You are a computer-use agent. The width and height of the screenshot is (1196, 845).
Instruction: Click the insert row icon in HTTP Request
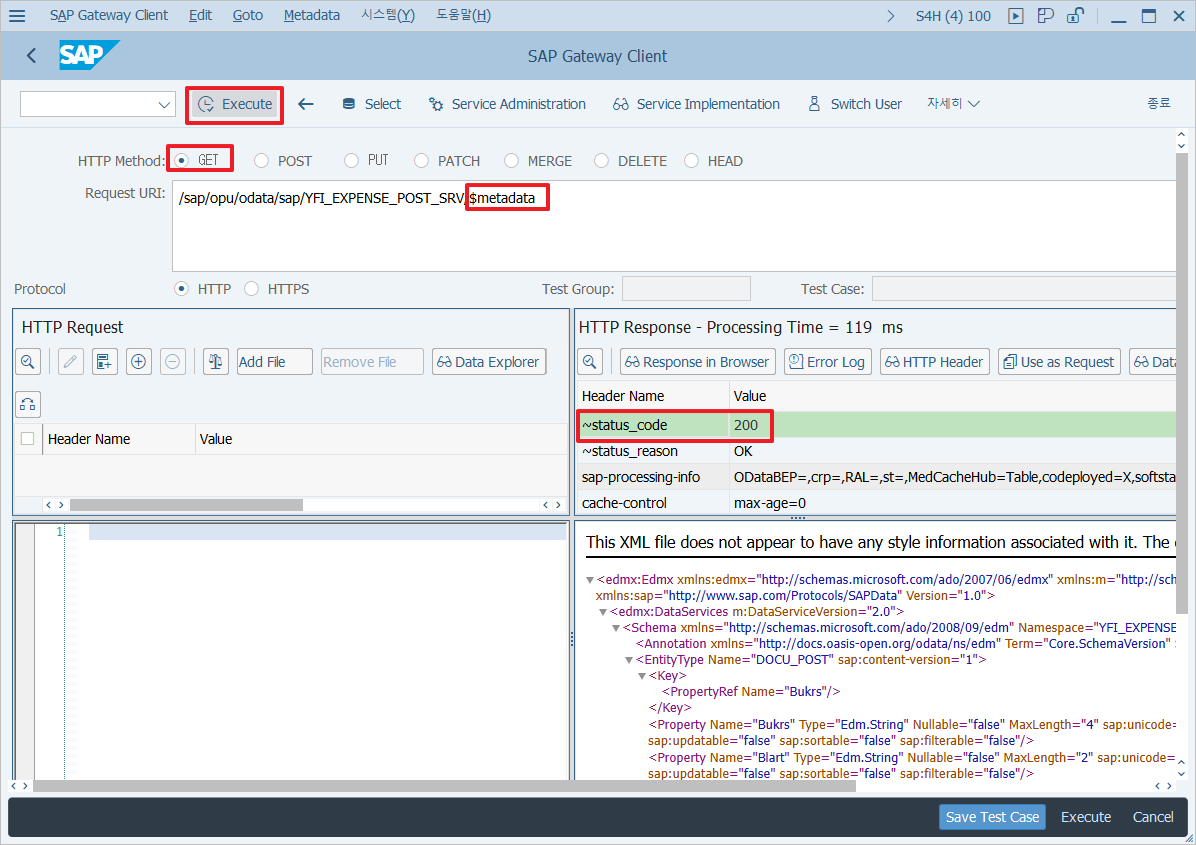tap(104, 361)
